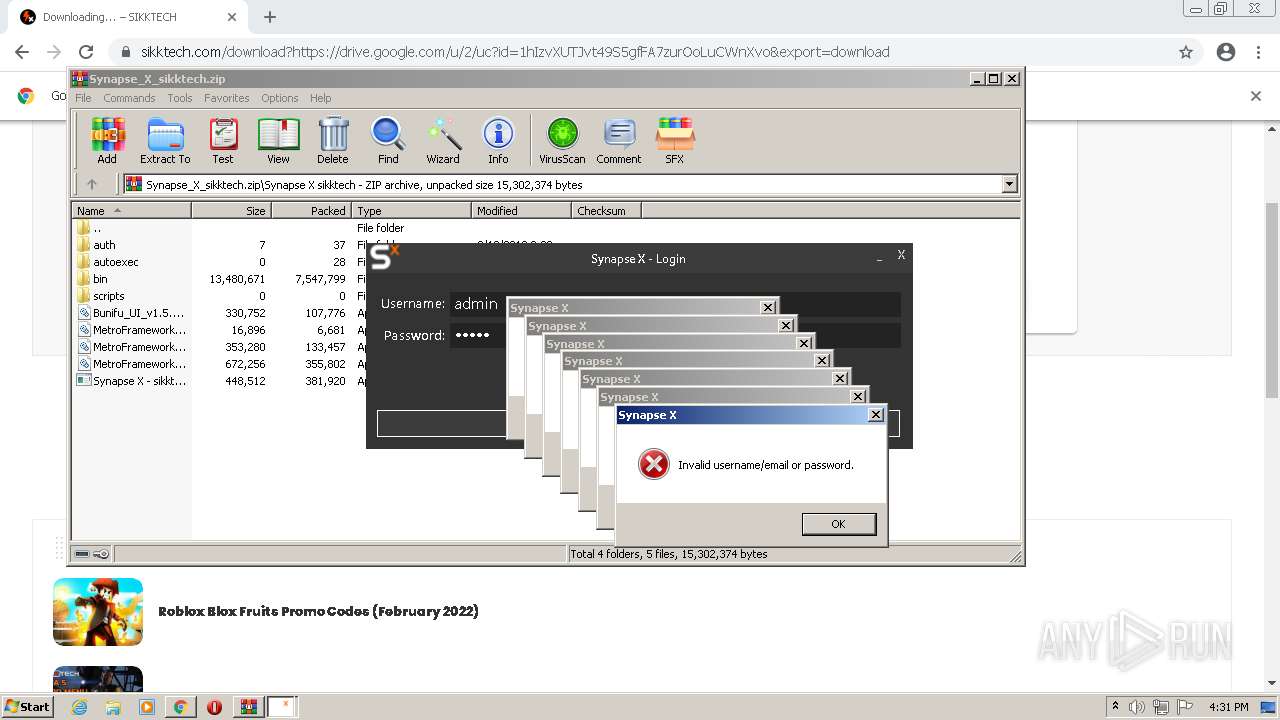The height and width of the screenshot is (720, 1280).
Task: Click the Chrome page vertical scrollbar
Action: pyautogui.click(x=1271, y=300)
